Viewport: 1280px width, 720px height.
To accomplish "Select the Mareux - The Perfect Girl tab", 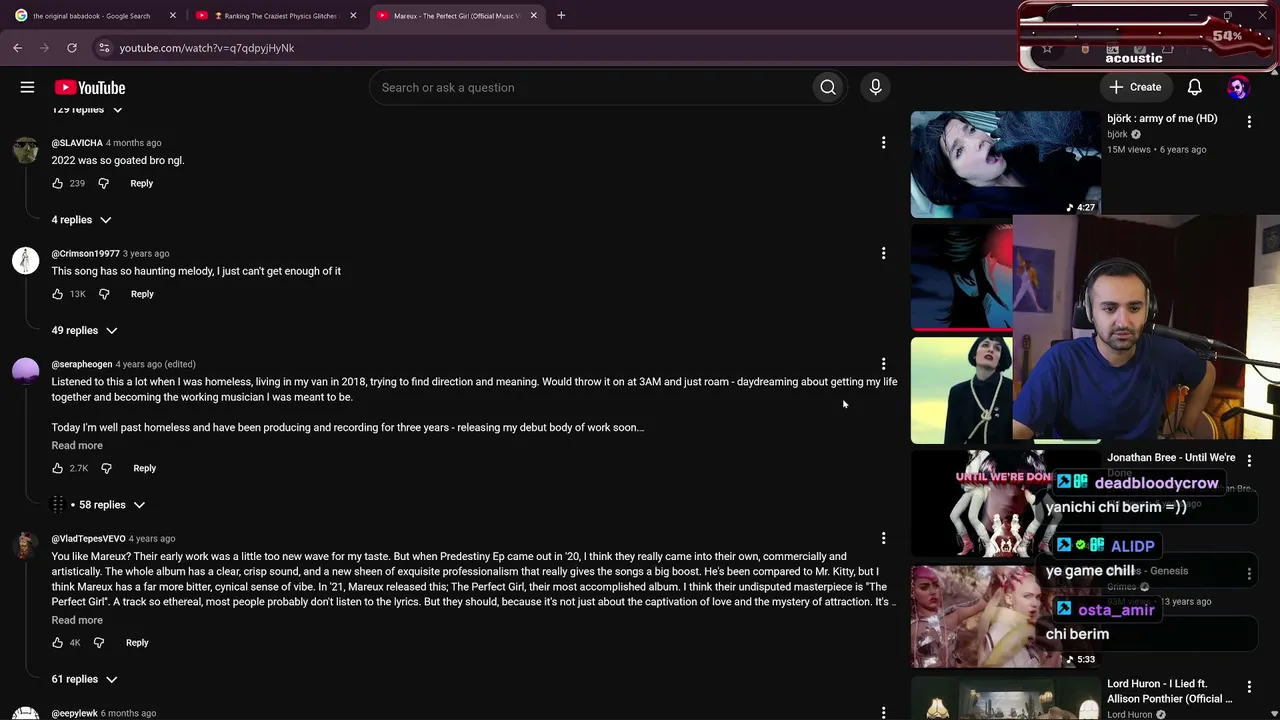I will (x=456, y=15).
